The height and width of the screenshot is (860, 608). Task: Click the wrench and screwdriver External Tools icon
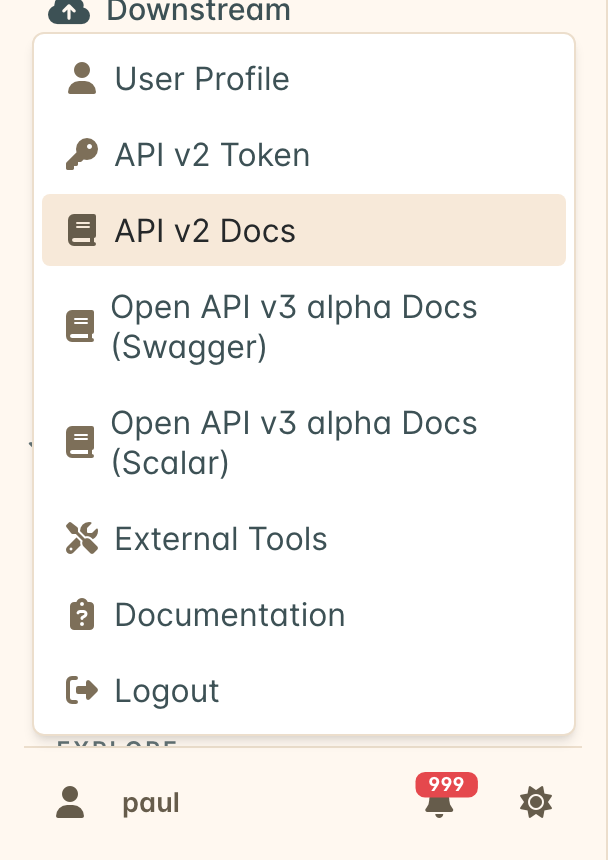pyautogui.click(x=82, y=538)
